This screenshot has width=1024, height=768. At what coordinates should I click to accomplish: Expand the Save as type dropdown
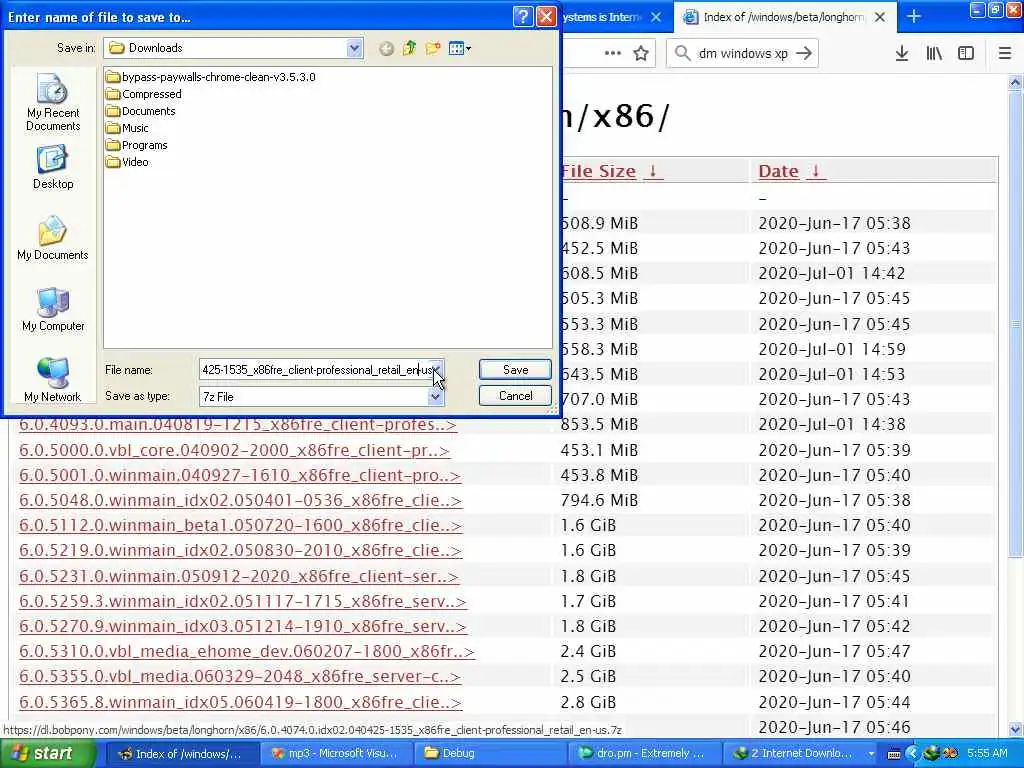click(436, 396)
